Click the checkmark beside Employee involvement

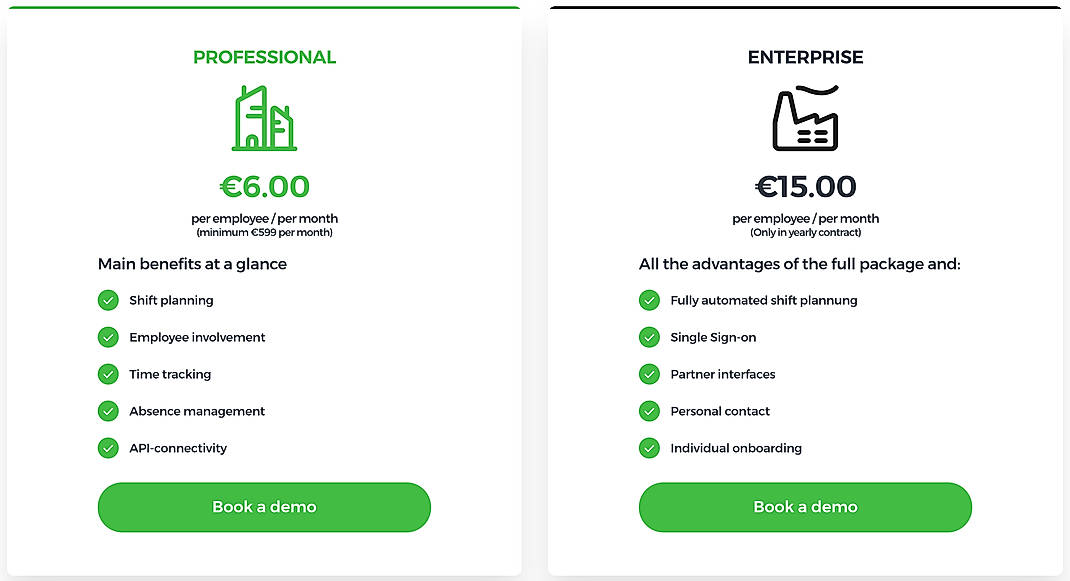[108, 337]
